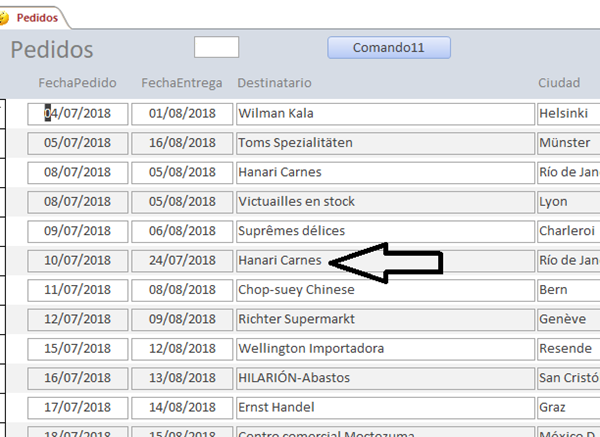Select the 24/07/2018 delivery date field
The width and height of the screenshot is (600, 437).
(182, 261)
